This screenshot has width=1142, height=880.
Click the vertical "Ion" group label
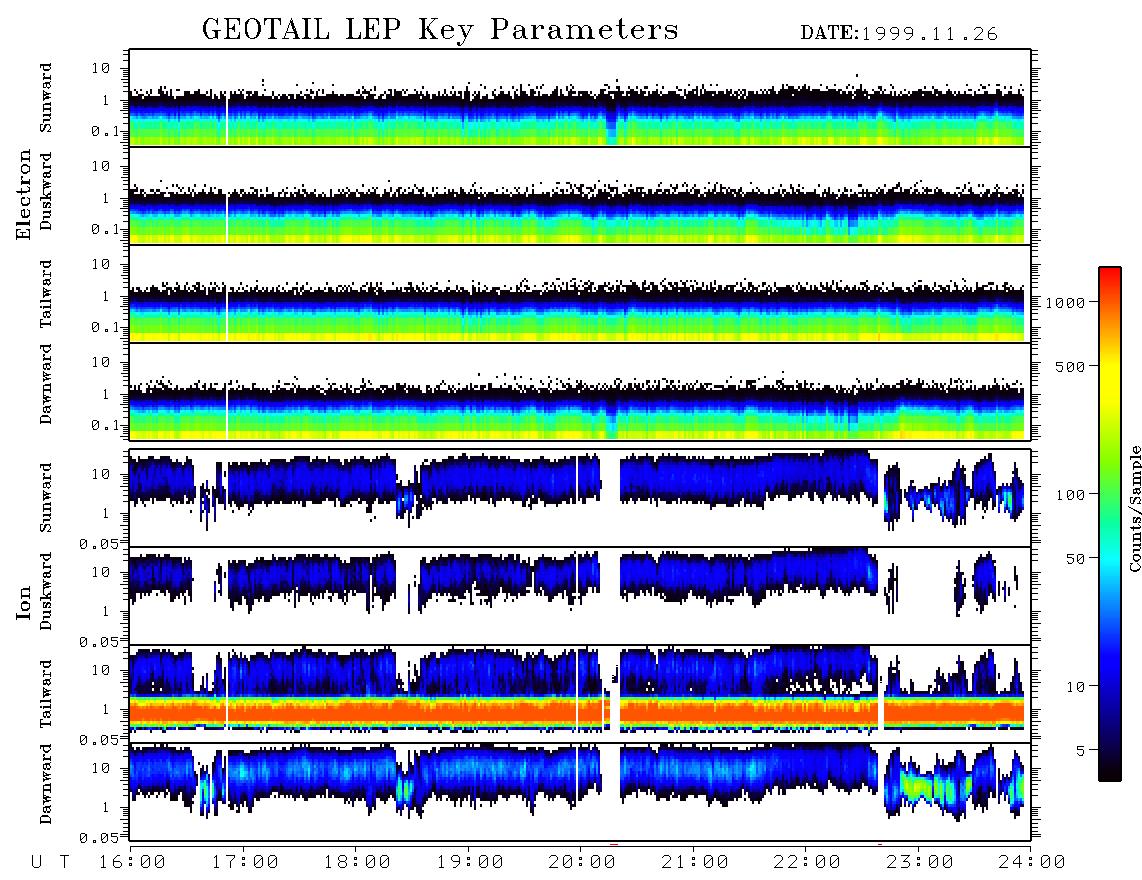pos(24,602)
